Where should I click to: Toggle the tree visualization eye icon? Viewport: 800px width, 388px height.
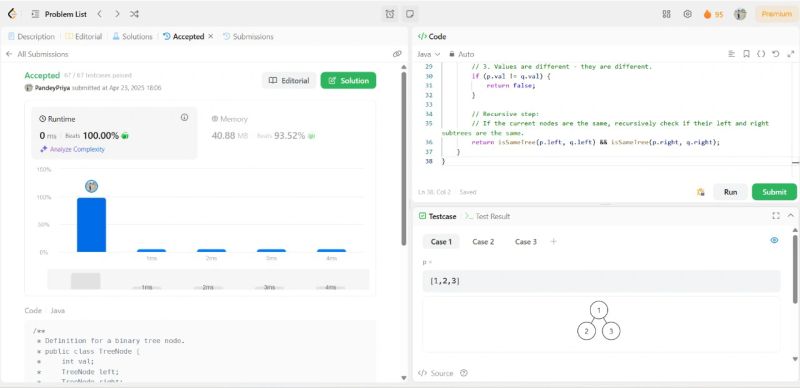point(774,240)
